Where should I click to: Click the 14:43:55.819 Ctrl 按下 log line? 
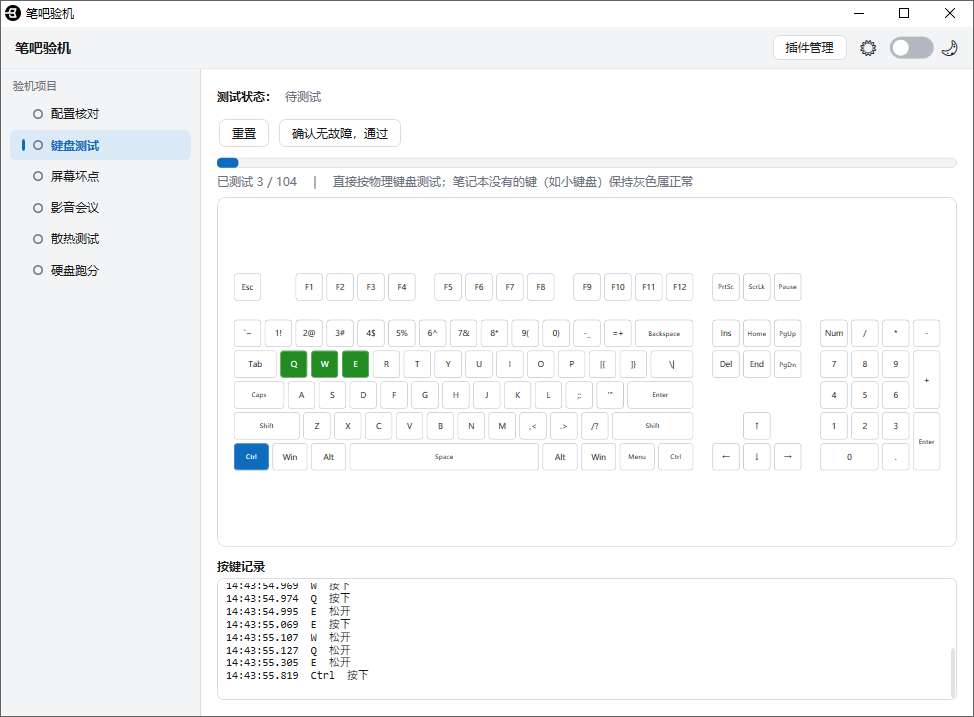297,675
